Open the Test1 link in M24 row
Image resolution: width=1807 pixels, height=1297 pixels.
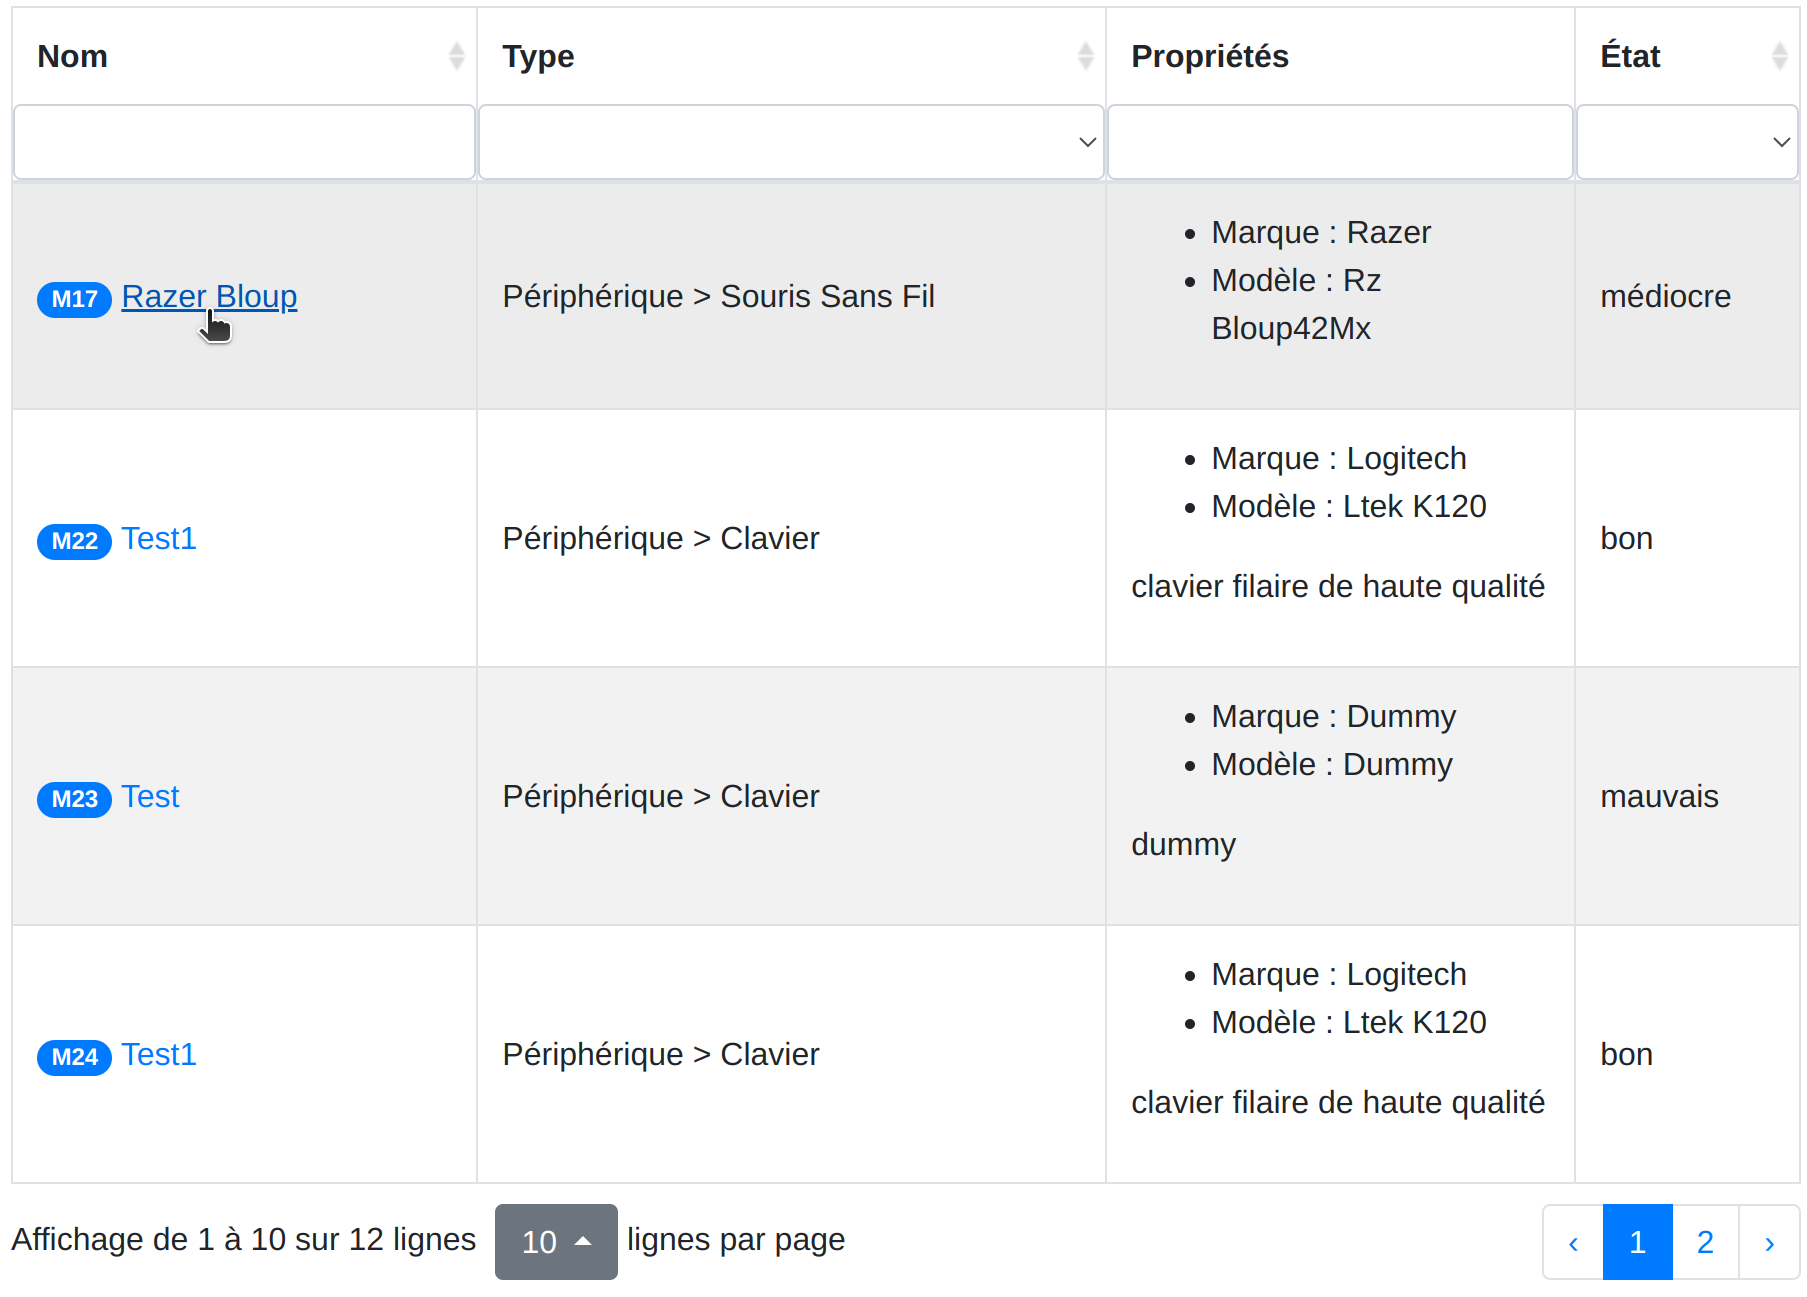[x=159, y=1054]
